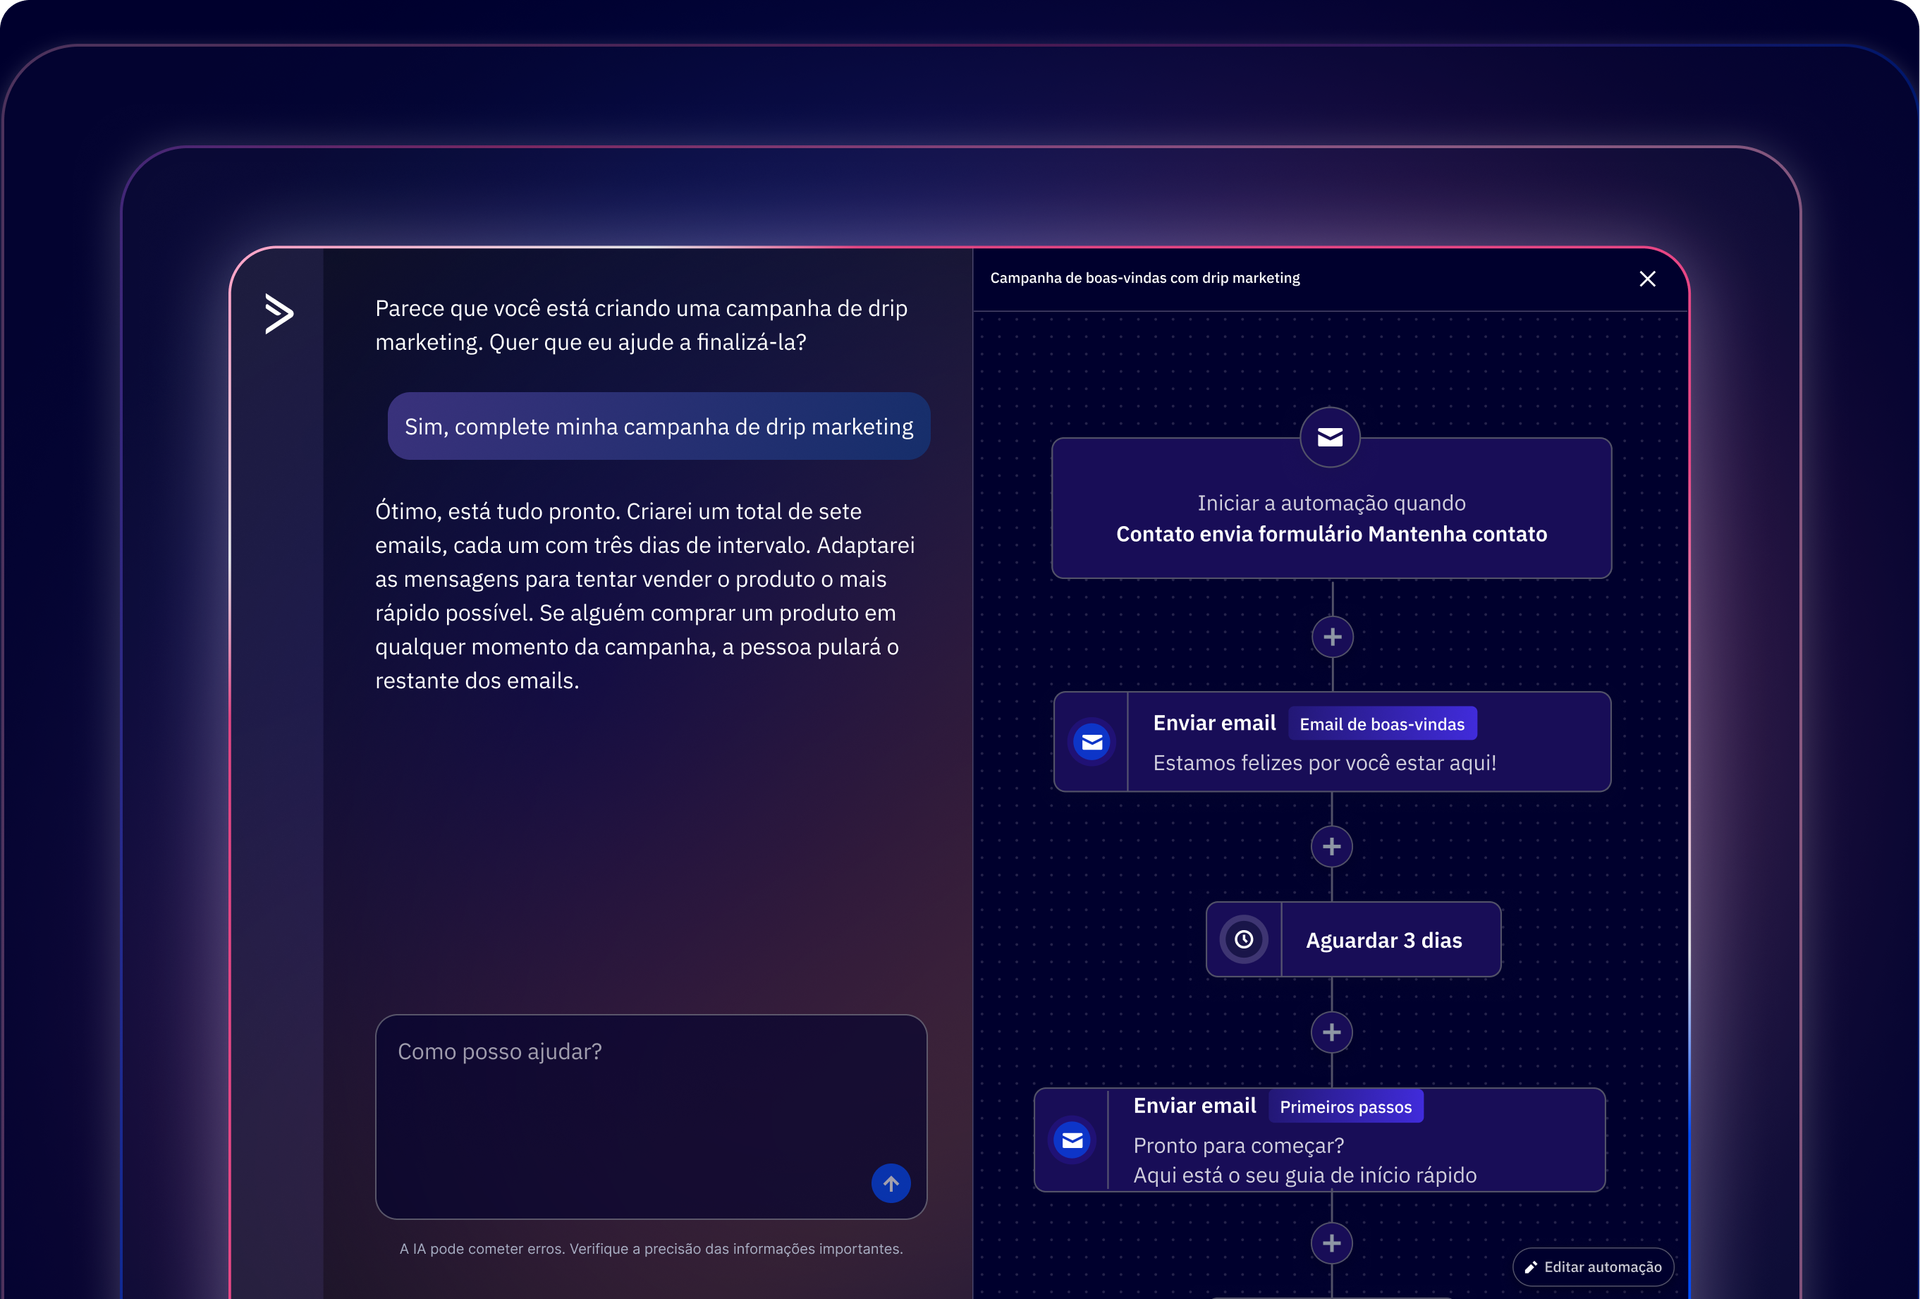
Task: Click plus button below the trigger node
Action: 1332,637
